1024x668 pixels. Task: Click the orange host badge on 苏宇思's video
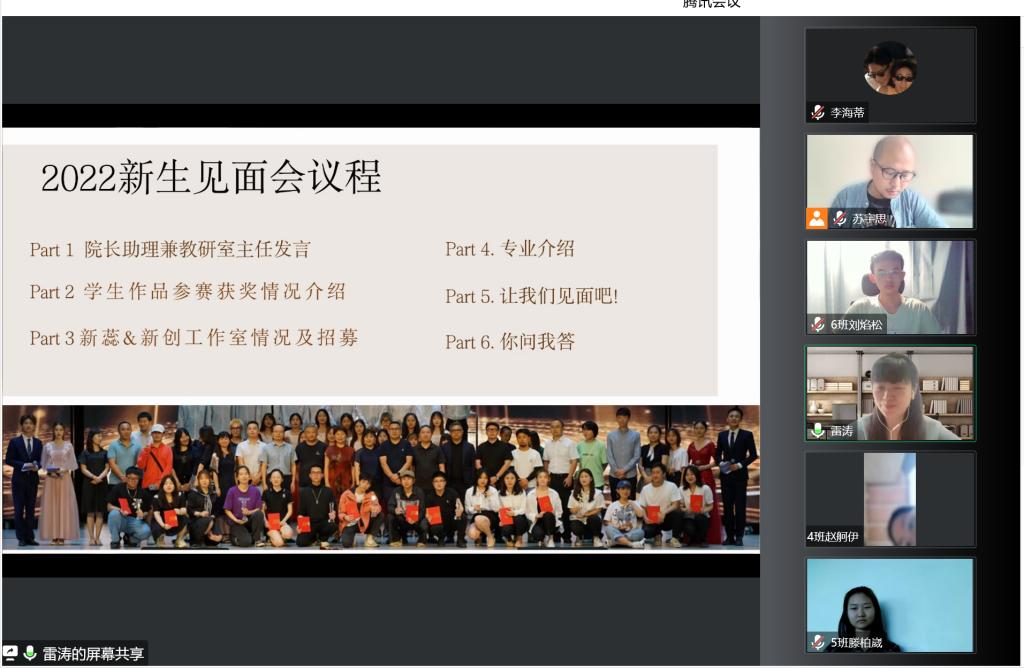coord(817,219)
